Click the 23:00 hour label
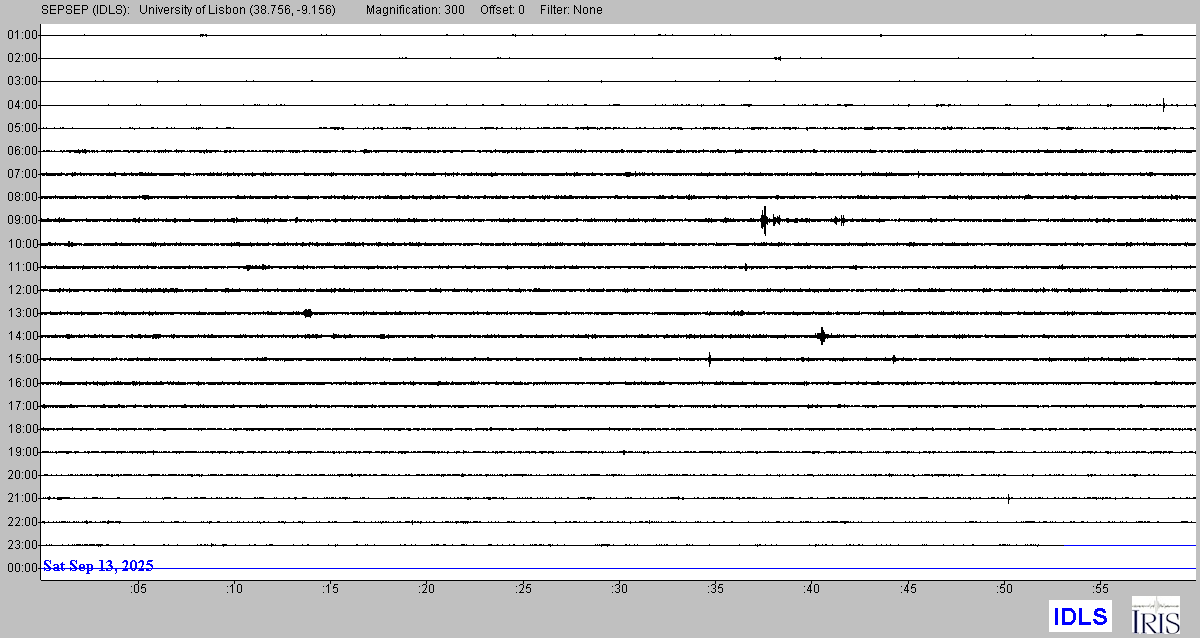This screenshot has width=1200, height=638. pos(22,545)
